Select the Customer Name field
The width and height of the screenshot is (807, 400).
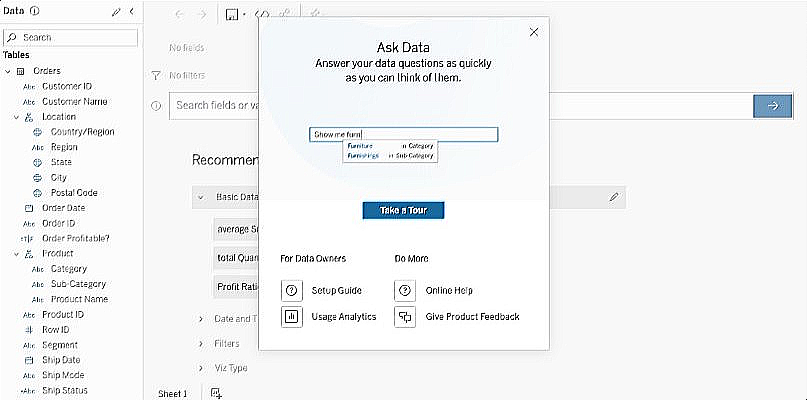tap(75, 102)
